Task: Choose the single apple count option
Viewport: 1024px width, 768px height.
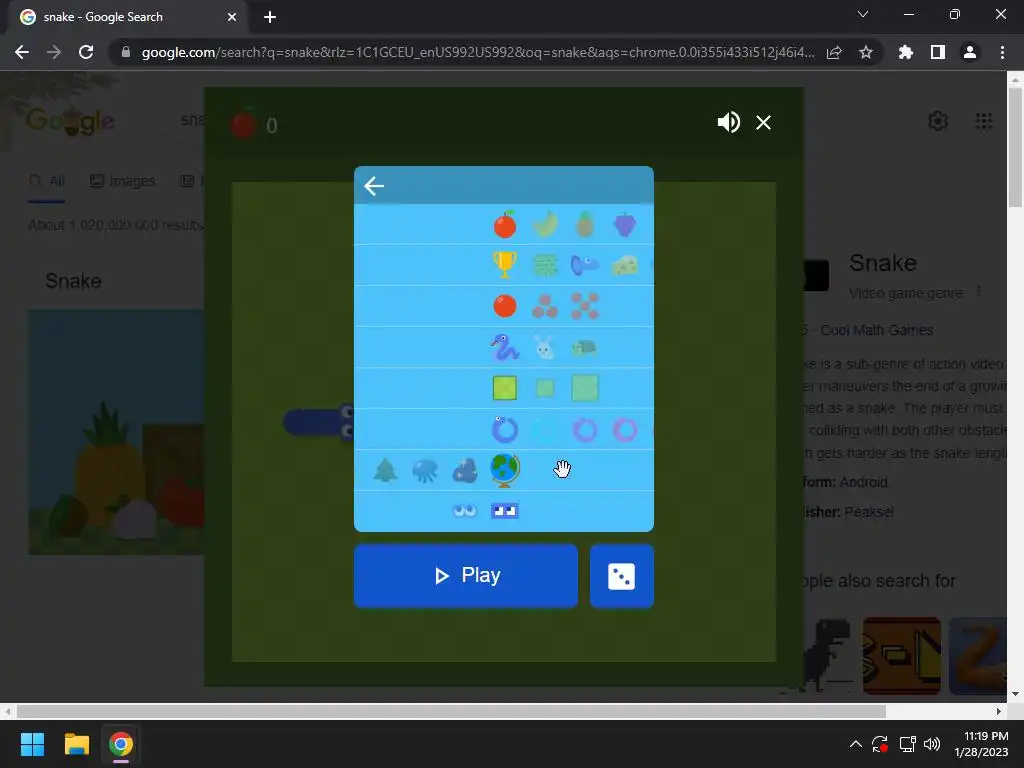Action: coord(505,306)
